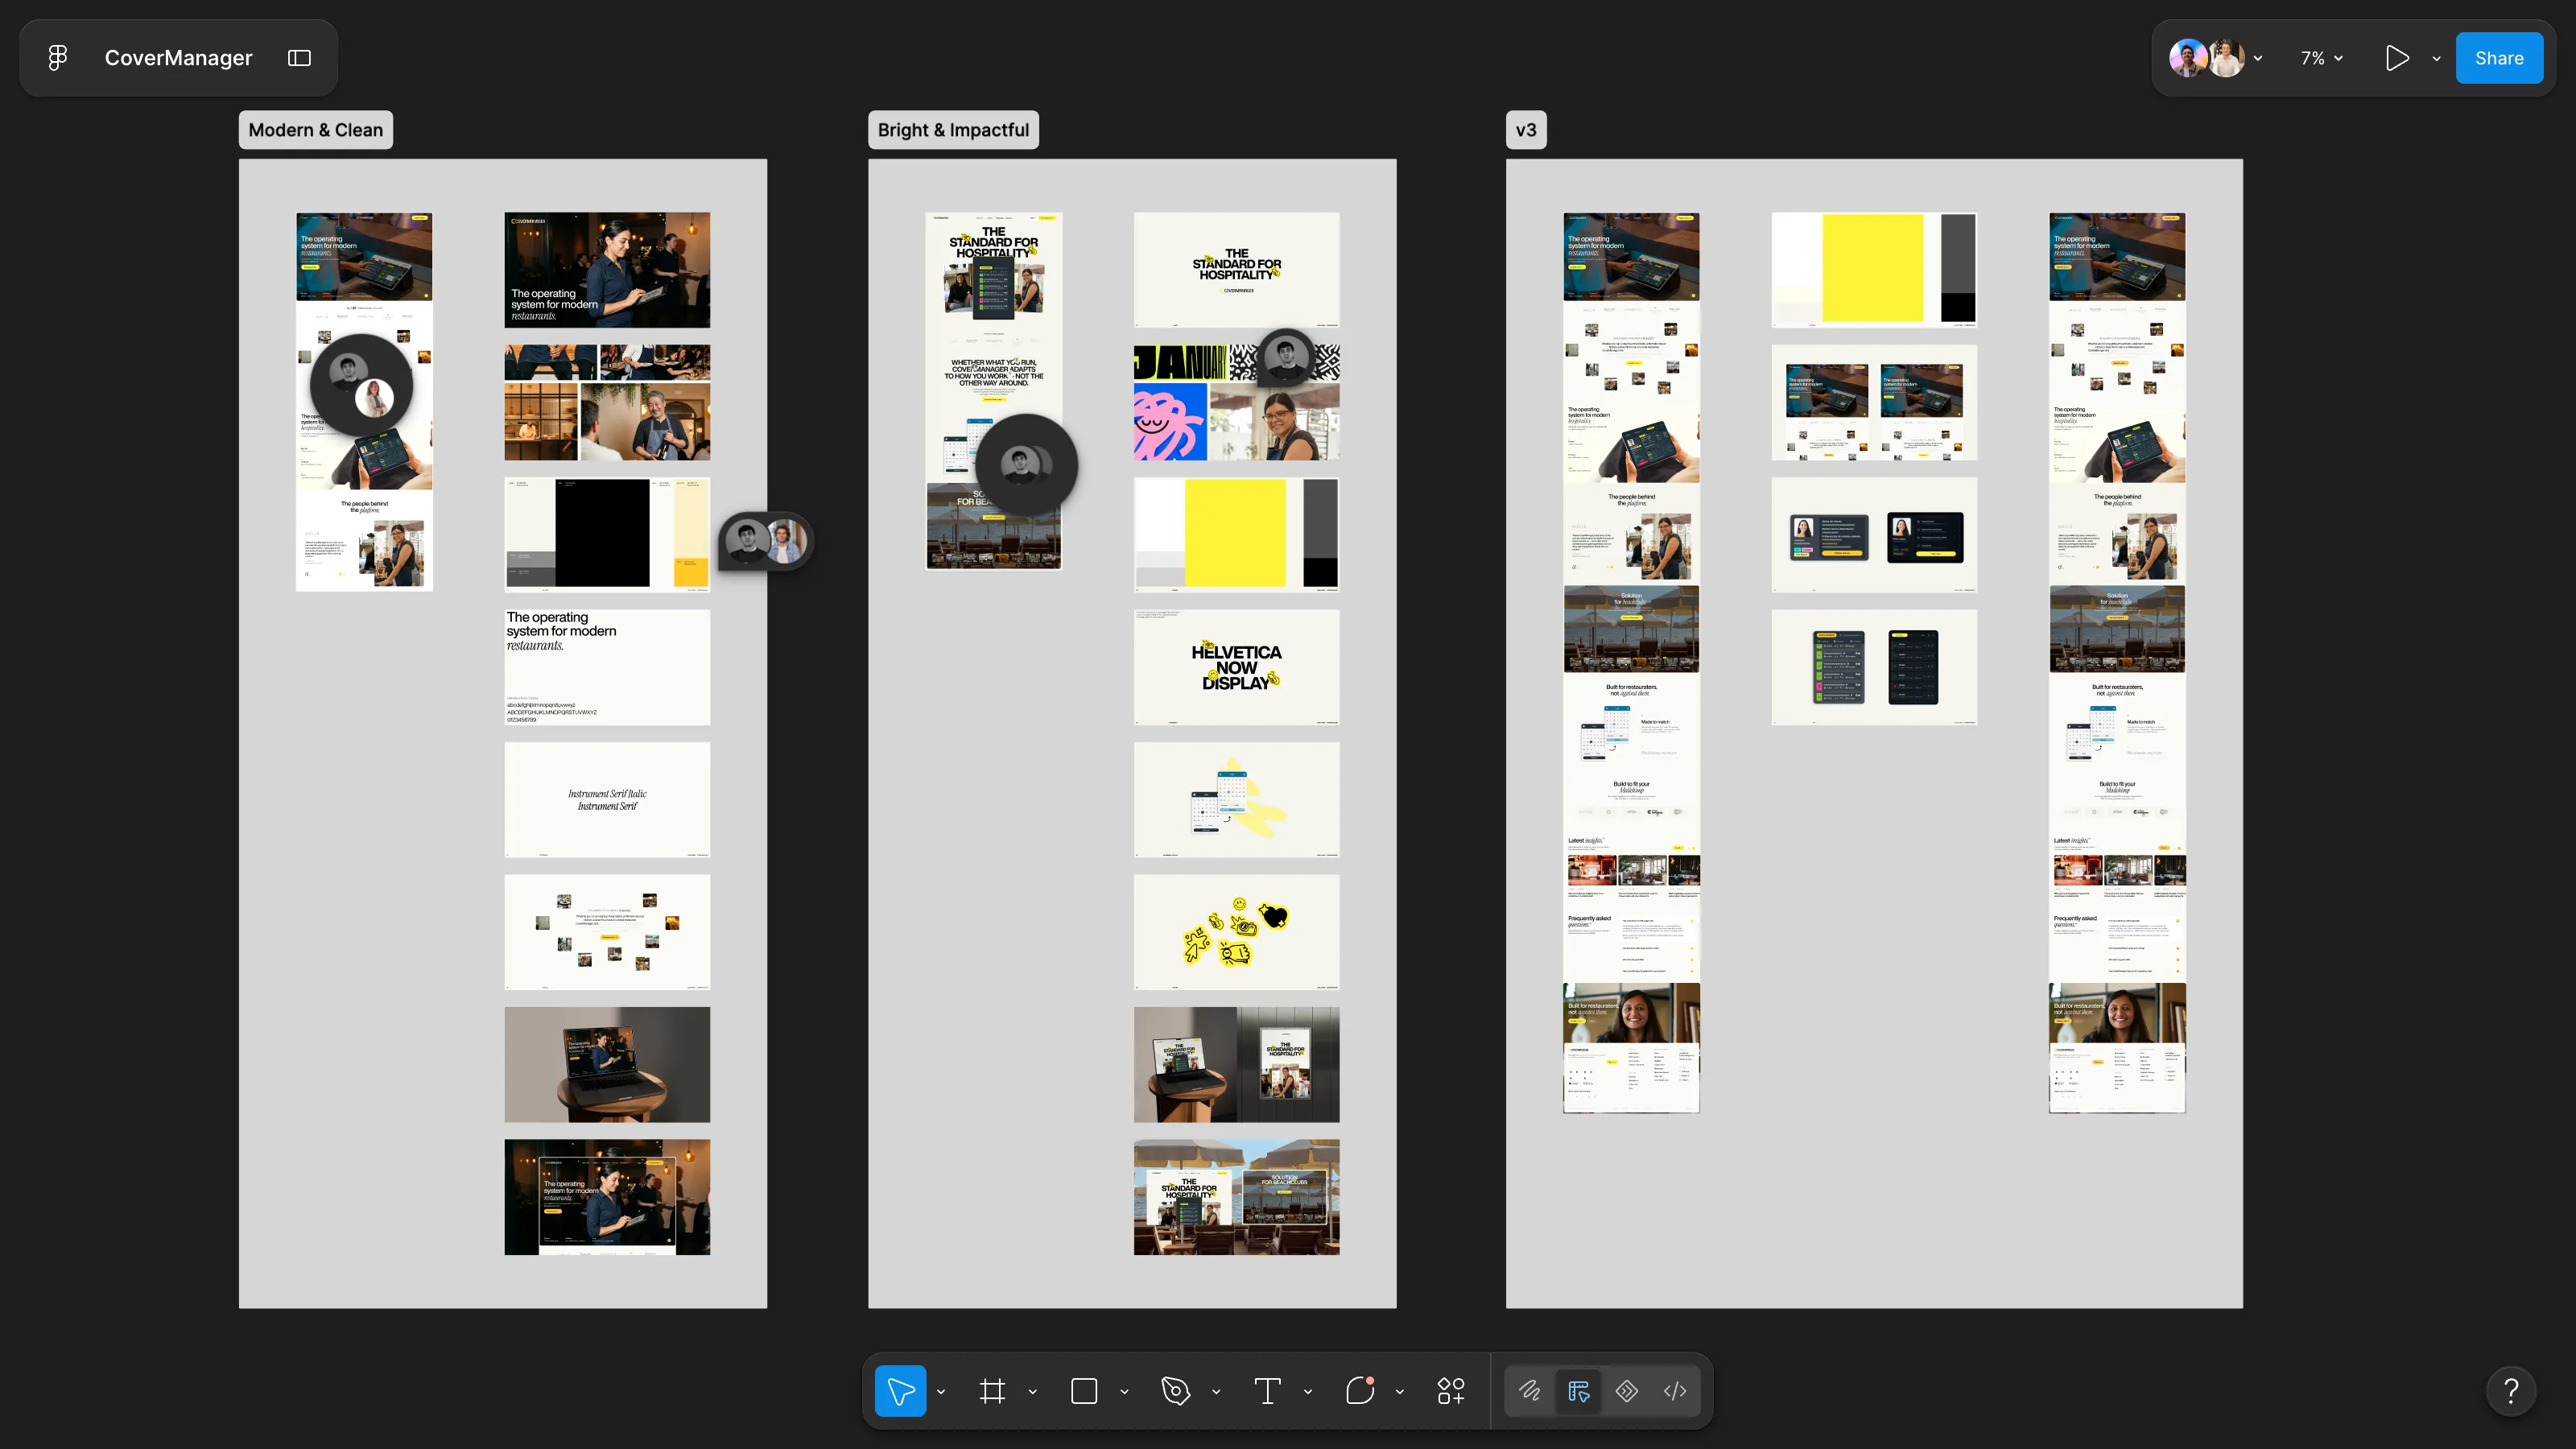Start the prototype presentation play icon
Viewport: 2576px width, 1449px height.
tap(2397, 58)
